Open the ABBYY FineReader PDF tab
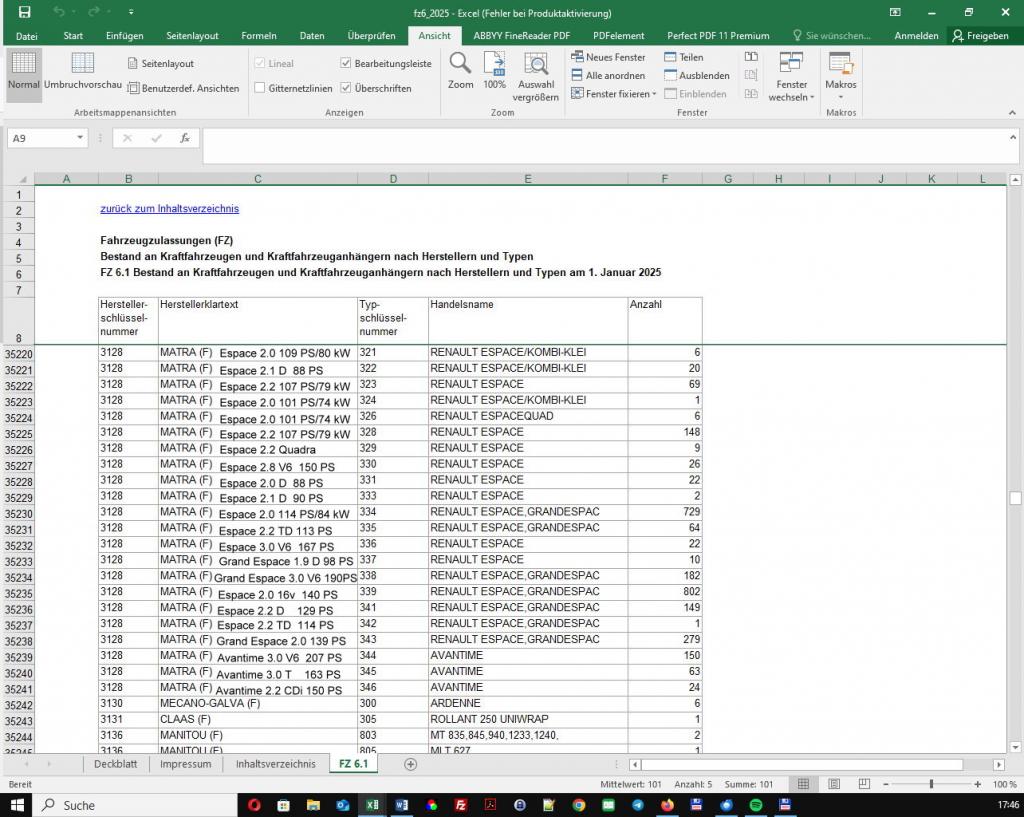 pyautogui.click(x=522, y=36)
